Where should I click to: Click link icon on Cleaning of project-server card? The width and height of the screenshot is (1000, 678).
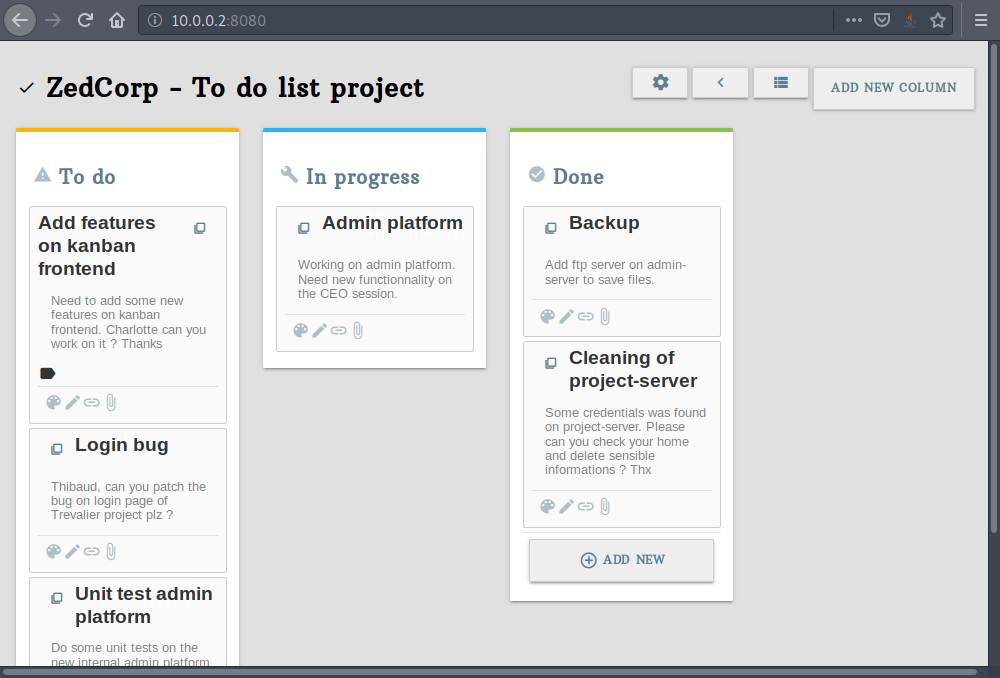pyautogui.click(x=585, y=506)
